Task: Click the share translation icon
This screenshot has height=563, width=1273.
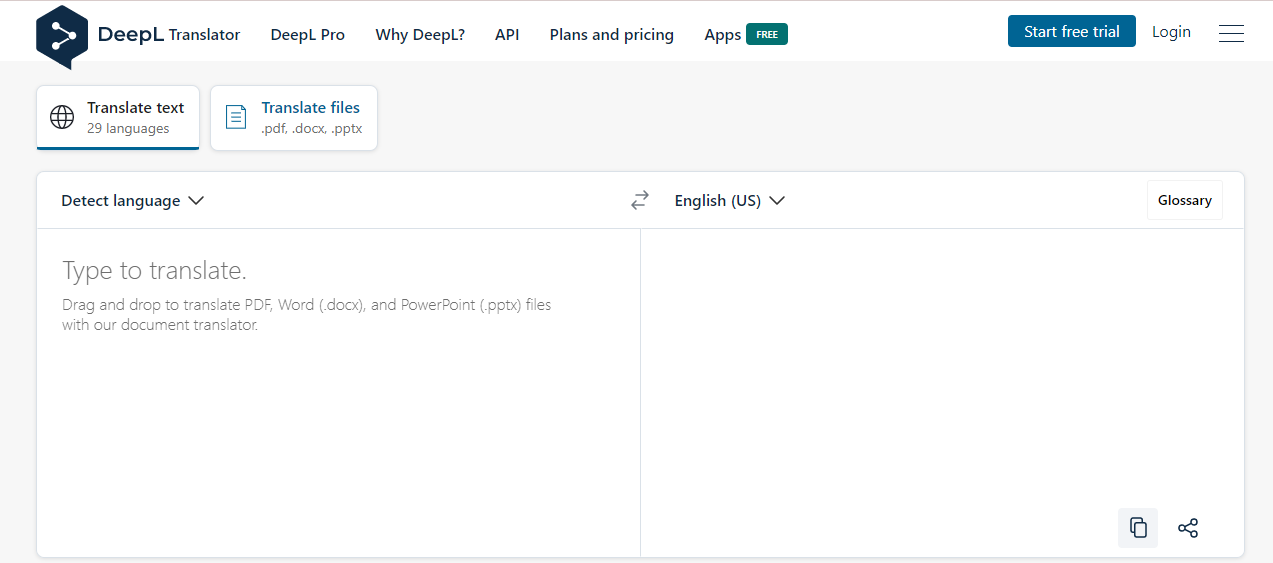Action: (1188, 528)
